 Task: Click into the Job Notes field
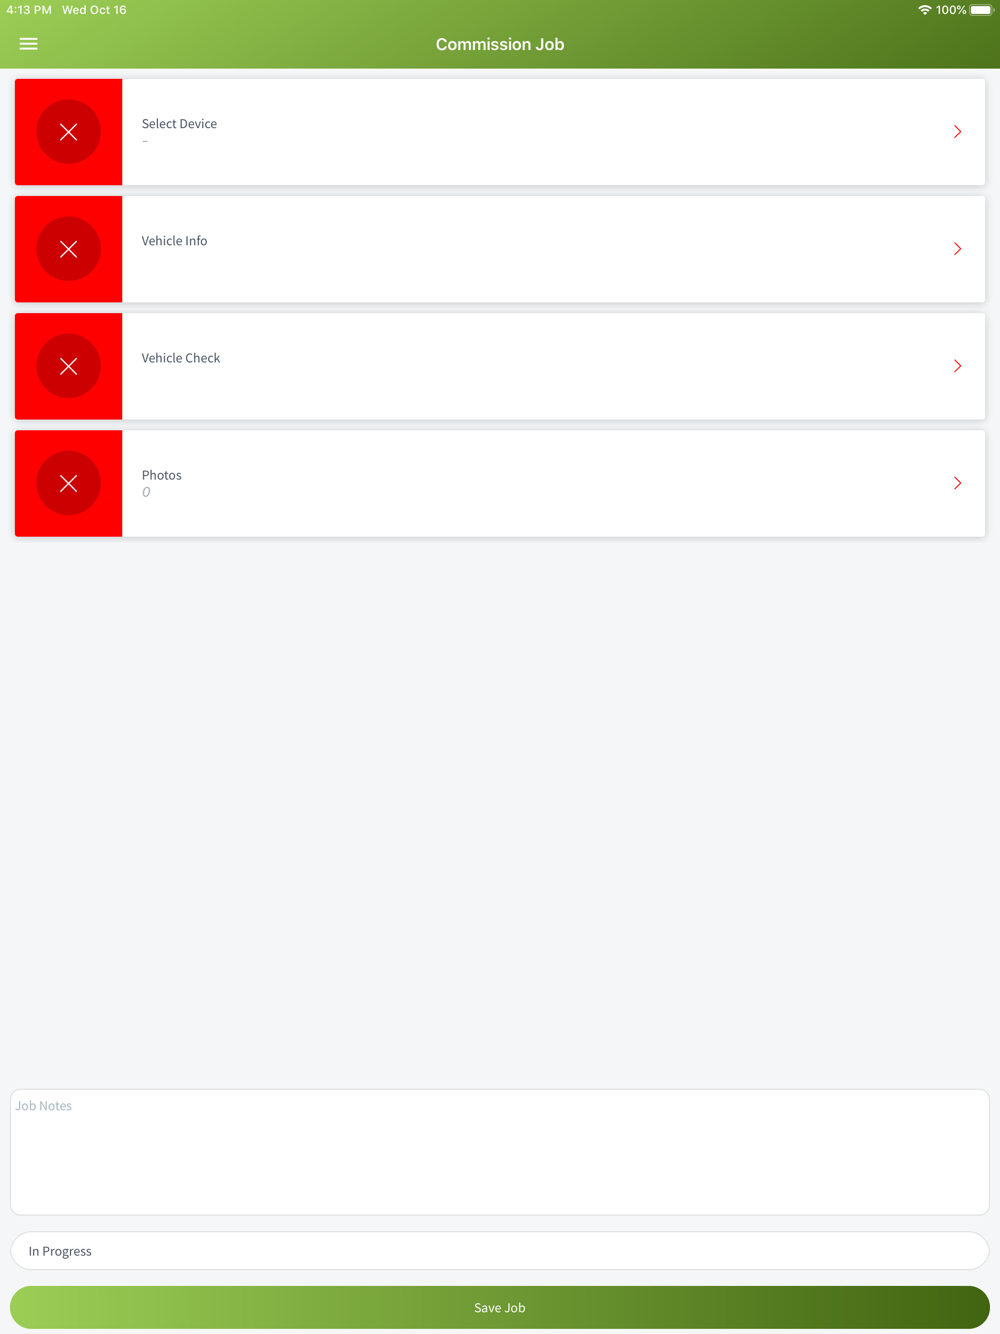500,1152
